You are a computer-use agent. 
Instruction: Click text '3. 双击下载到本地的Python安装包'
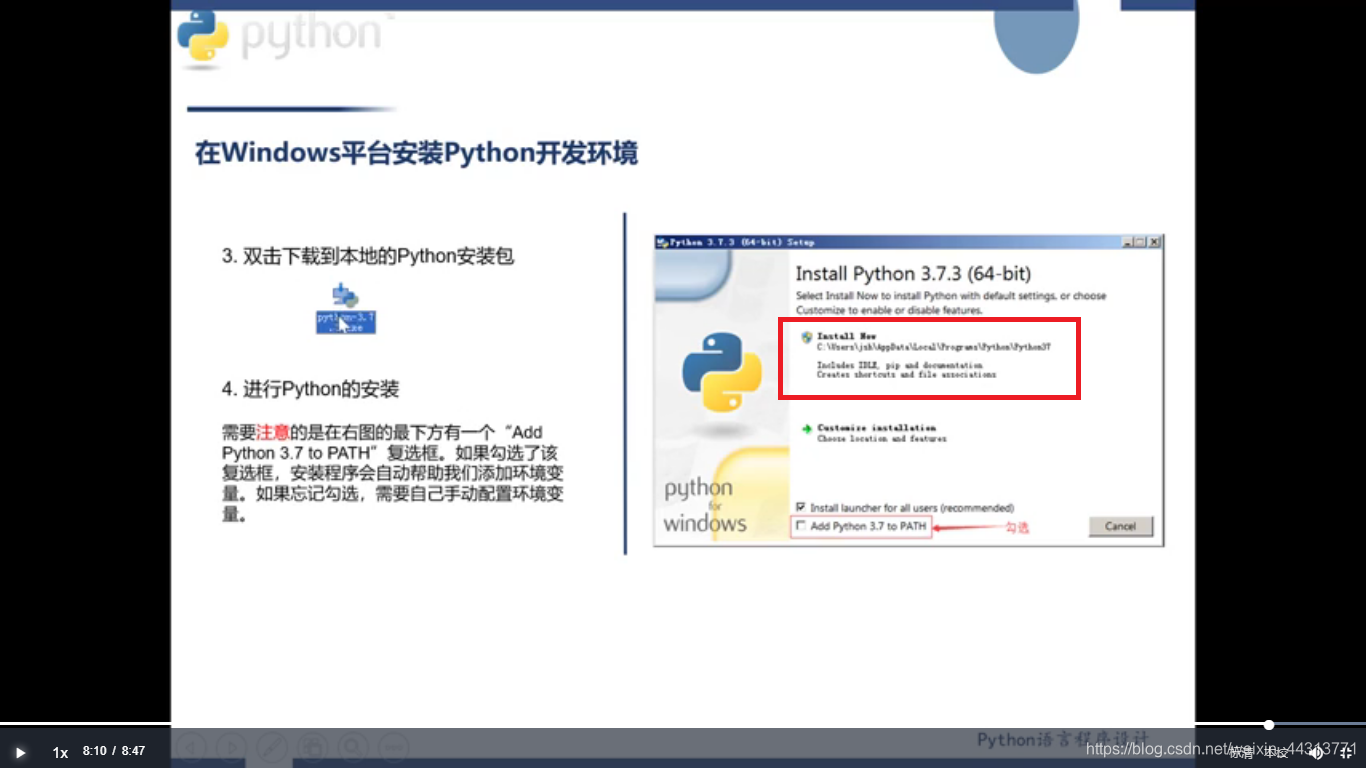coord(368,256)
